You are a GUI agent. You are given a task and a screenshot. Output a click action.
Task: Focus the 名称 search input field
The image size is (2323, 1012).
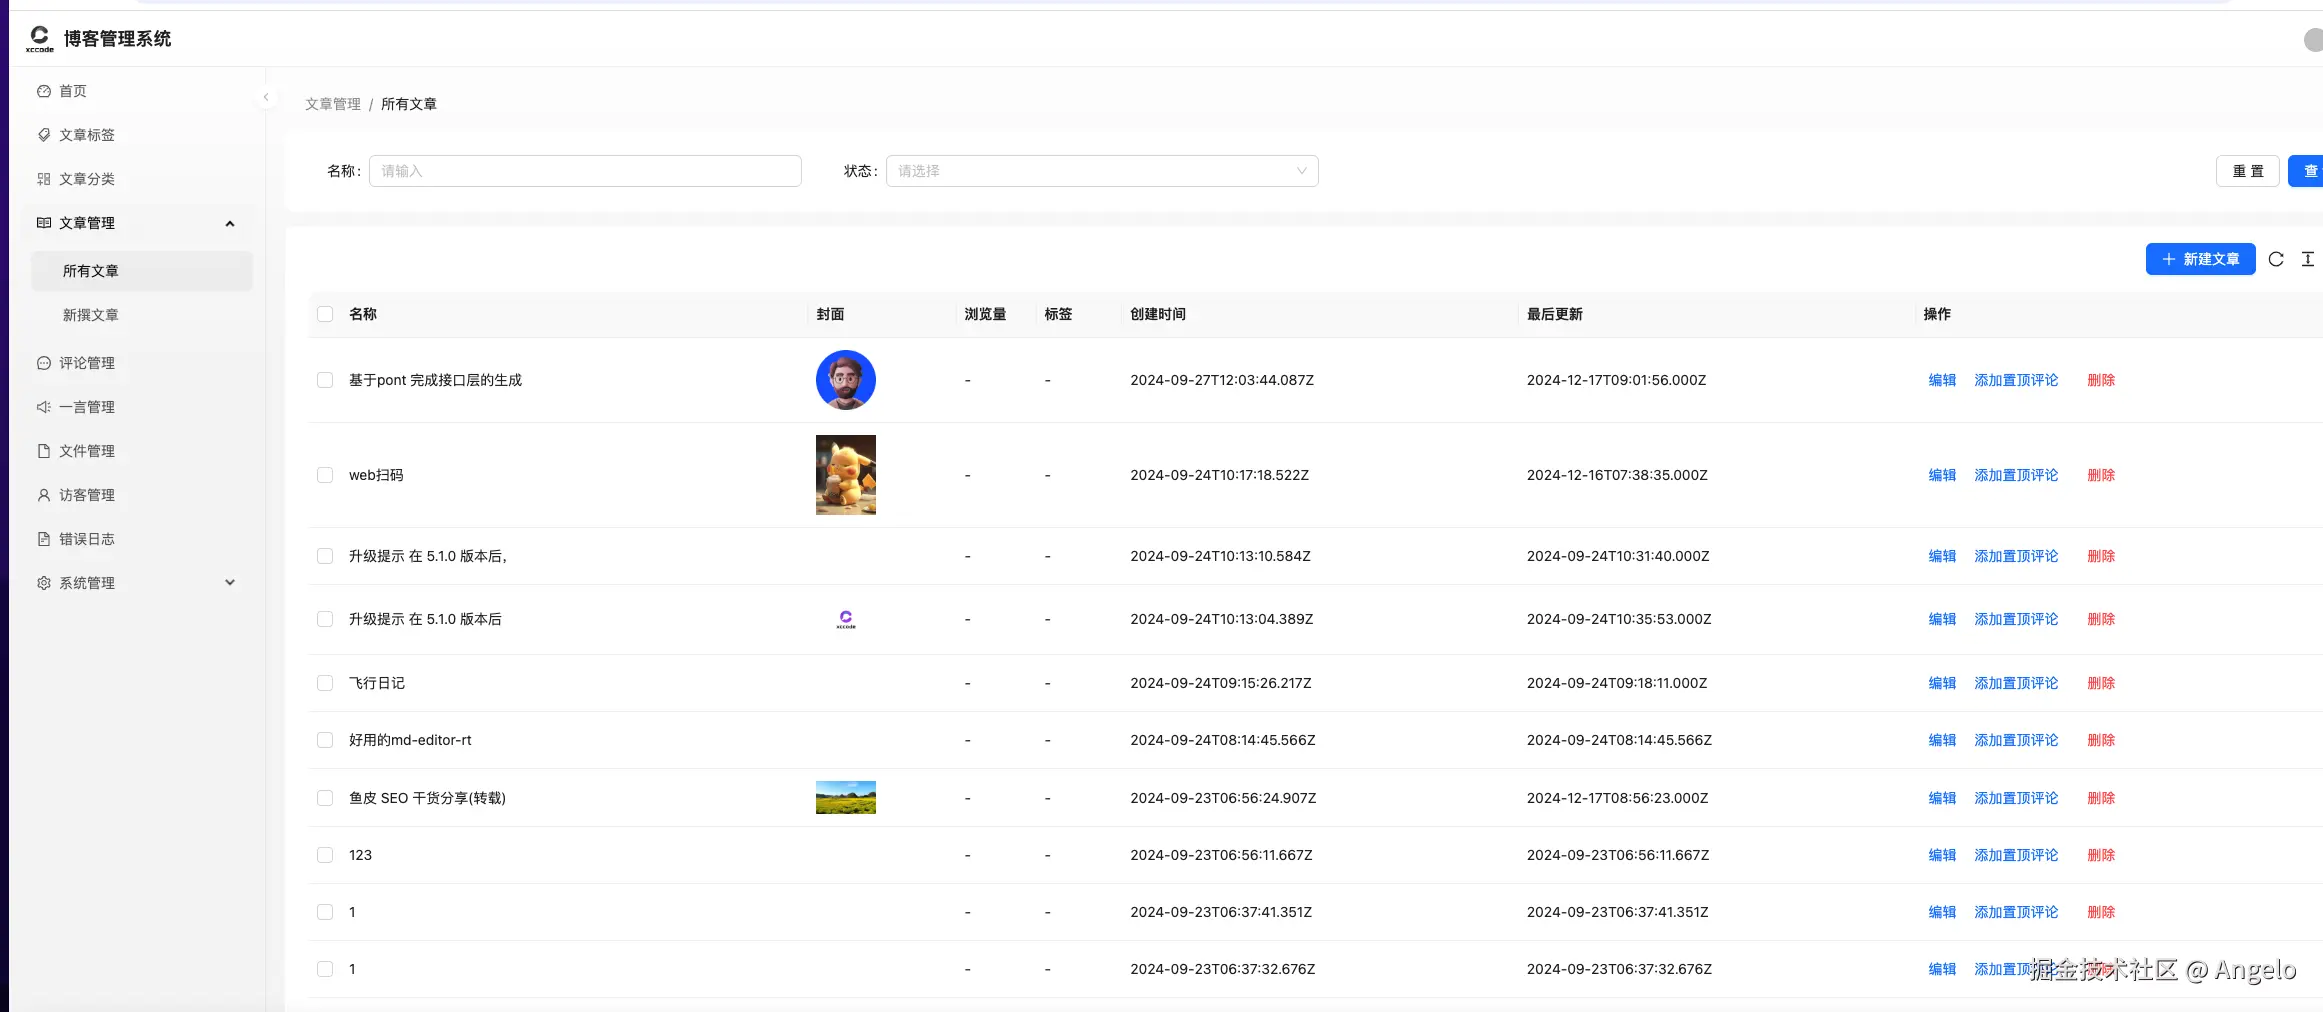[585, 171]
